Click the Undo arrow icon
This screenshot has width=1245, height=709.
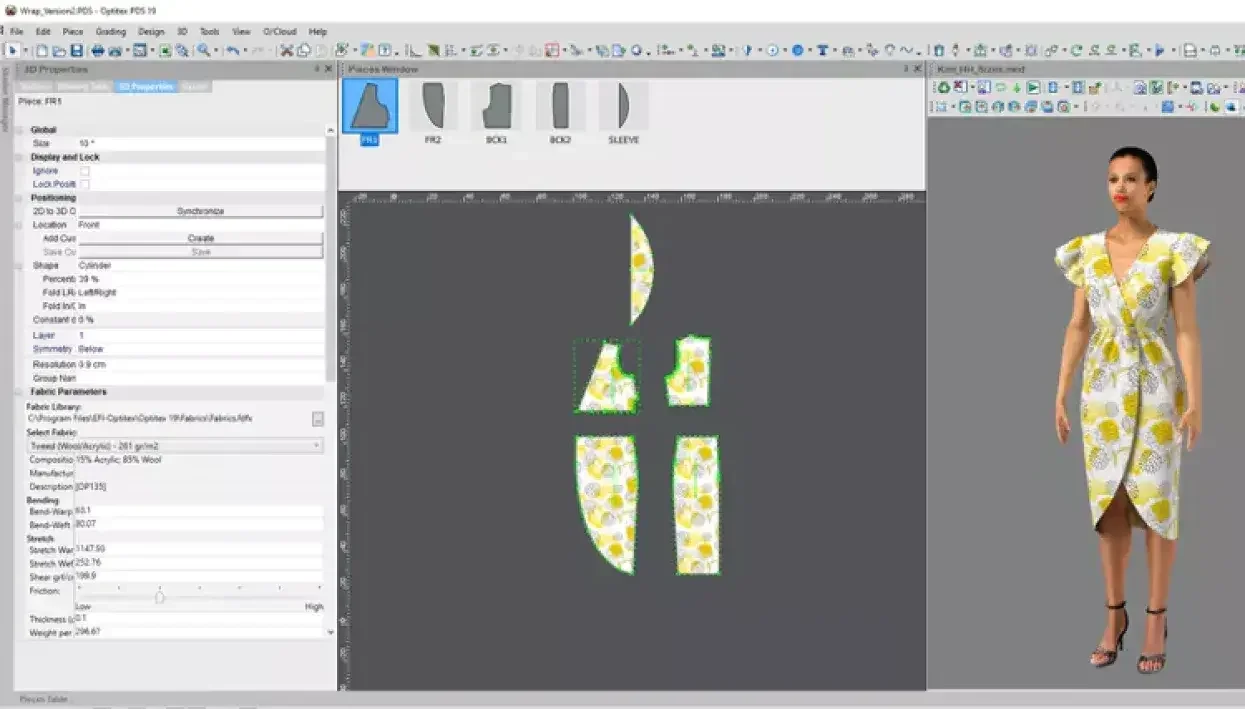[x=232, y=50]
